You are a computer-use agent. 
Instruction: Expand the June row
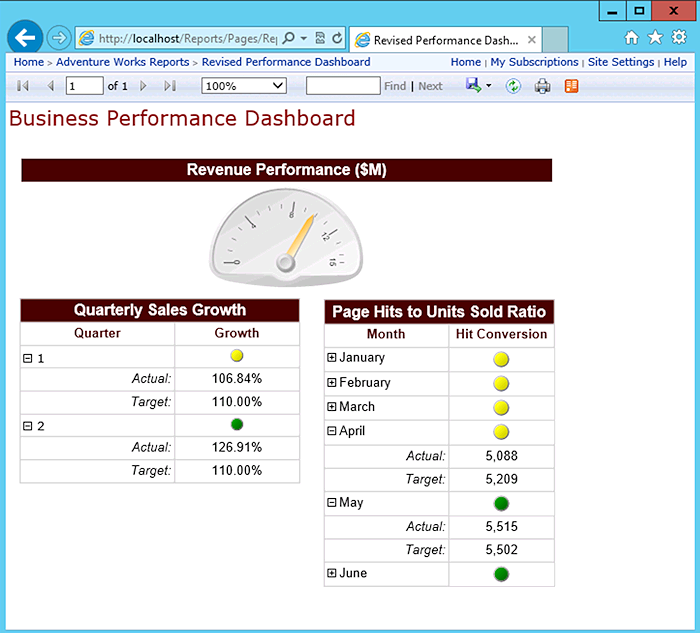tap(331, 573)
